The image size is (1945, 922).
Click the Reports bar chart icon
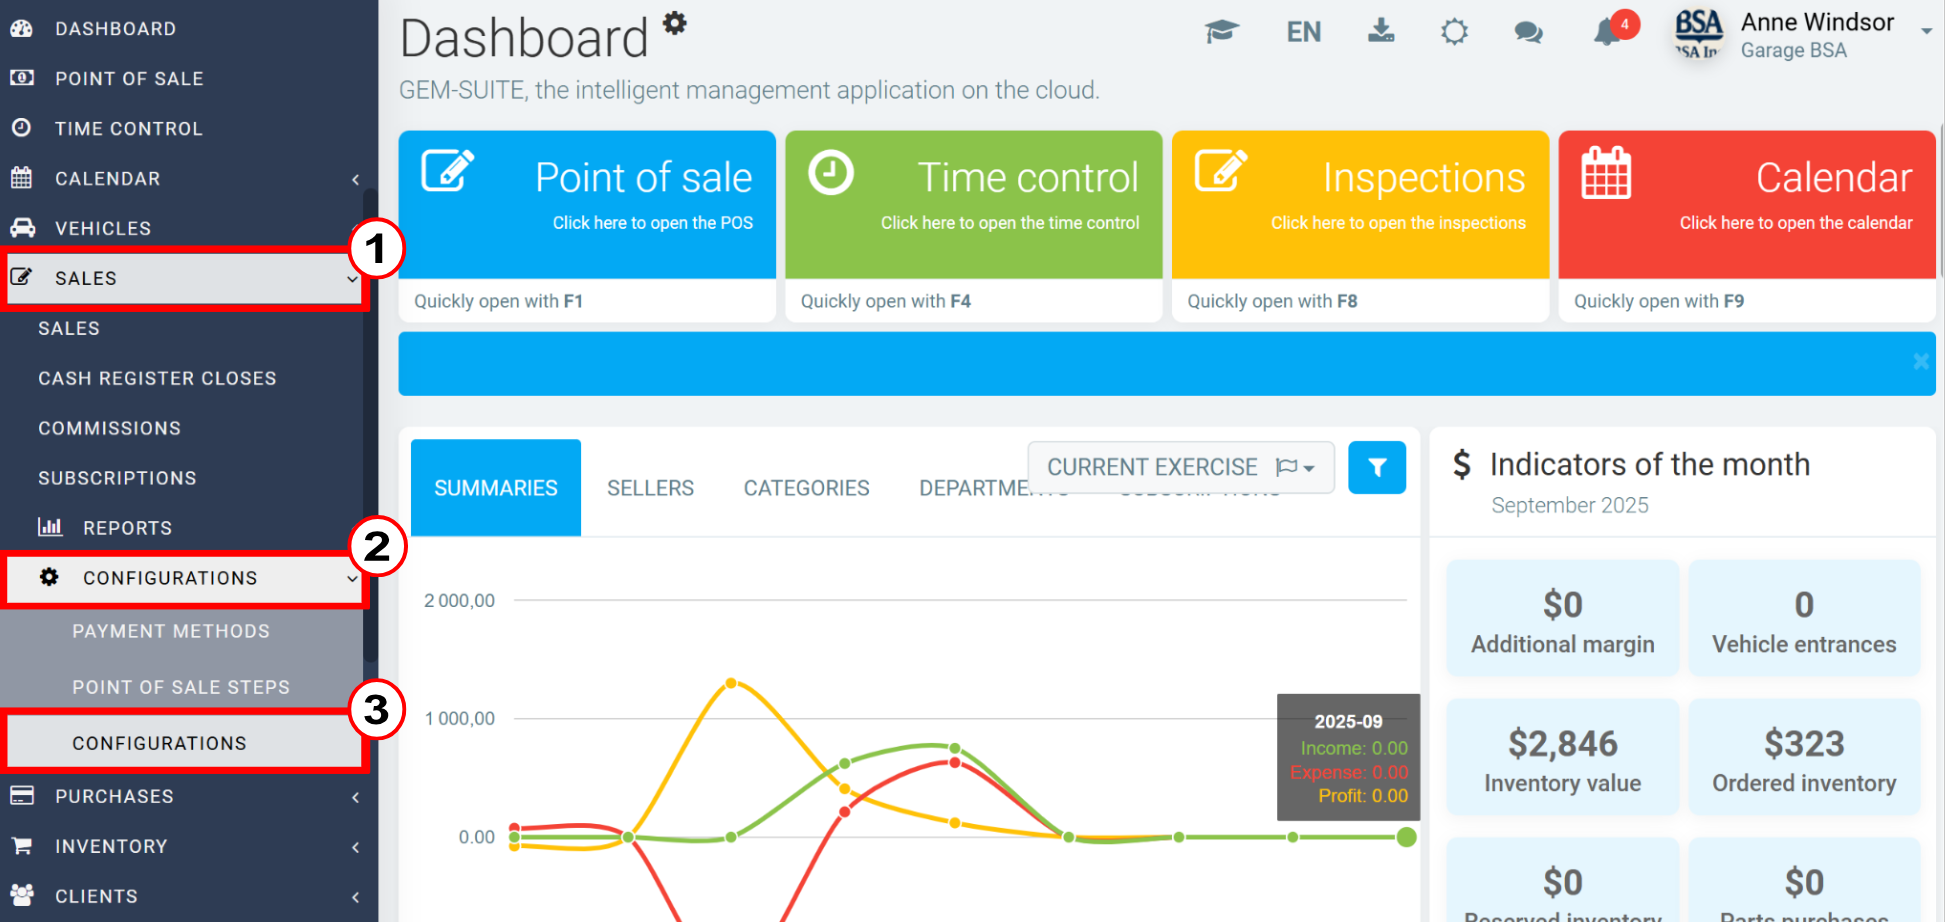(50, 526)
